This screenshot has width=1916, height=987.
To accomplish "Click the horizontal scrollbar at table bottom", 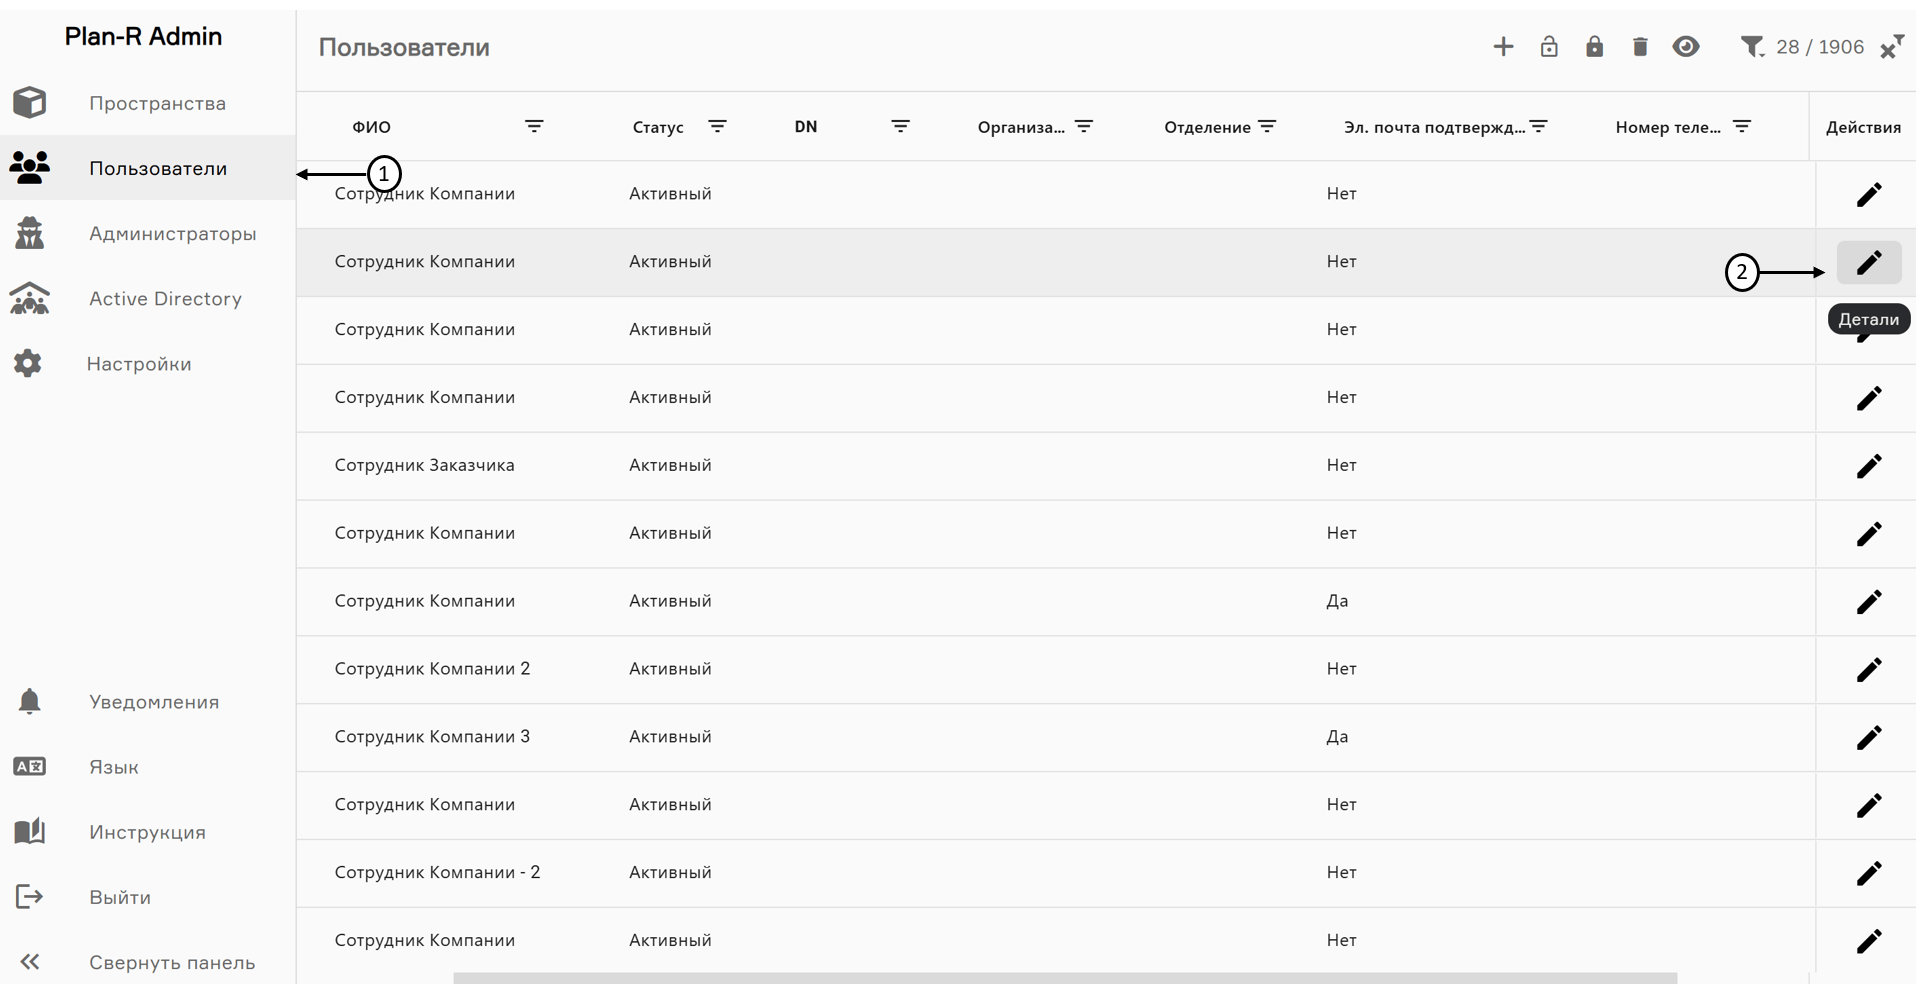I will click(x=1064, y=978).
